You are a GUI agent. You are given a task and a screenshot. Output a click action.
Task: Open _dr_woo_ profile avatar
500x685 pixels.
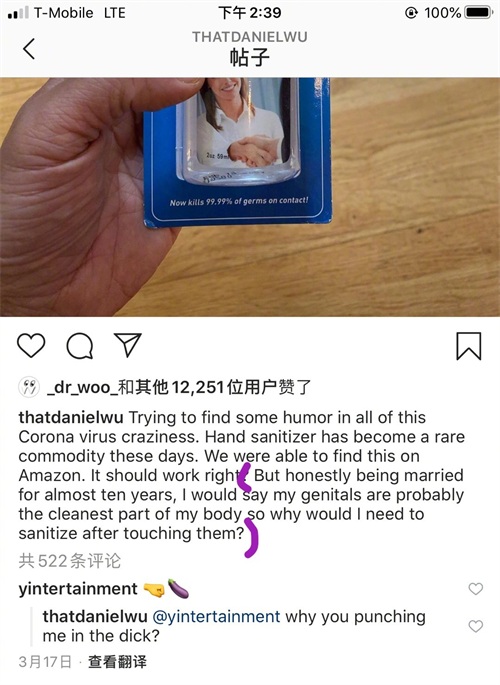tap(29, 387)
